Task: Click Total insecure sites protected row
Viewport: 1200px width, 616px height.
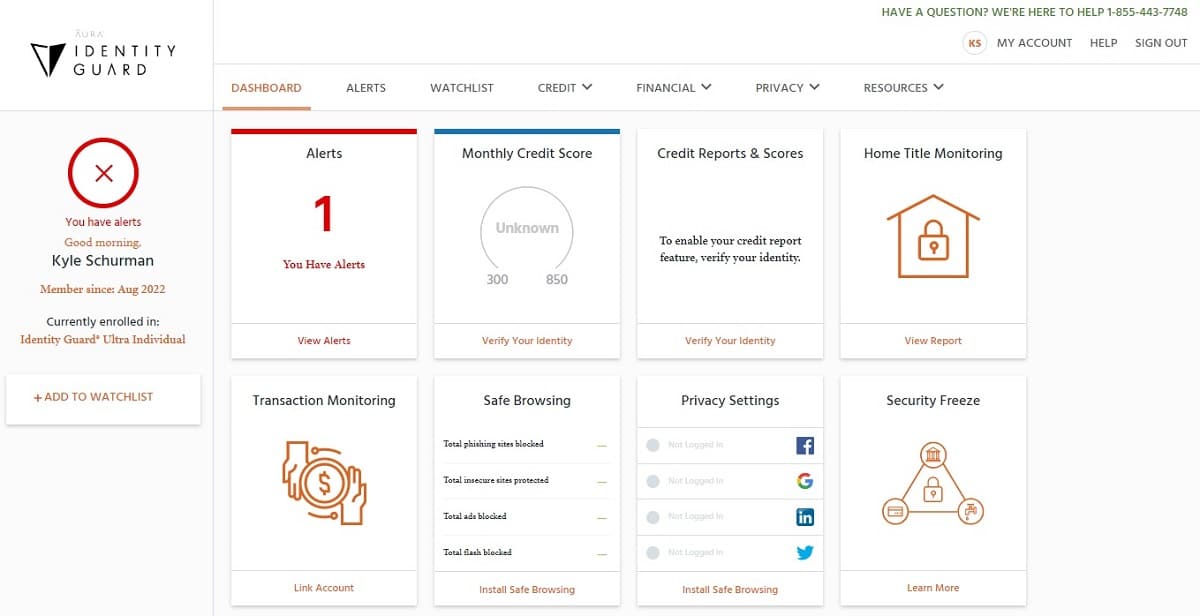Action: [527, 481]
